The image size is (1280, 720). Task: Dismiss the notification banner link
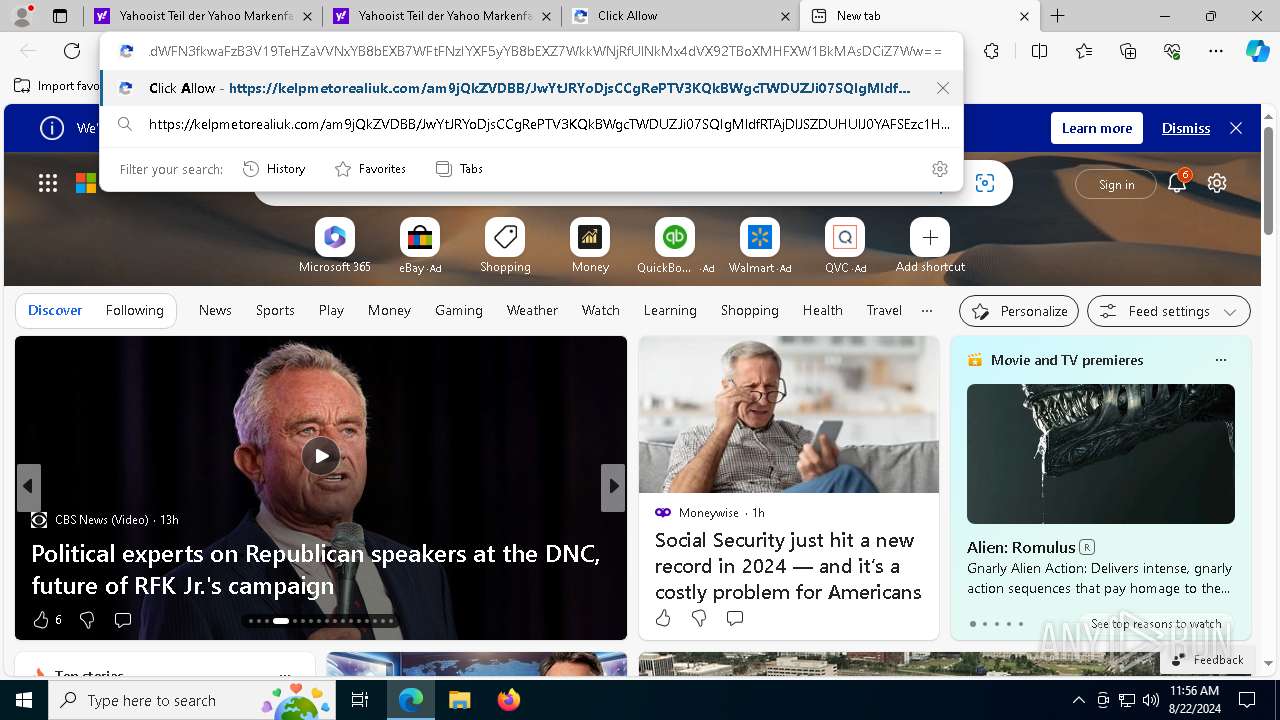(x=1186, y=128)
